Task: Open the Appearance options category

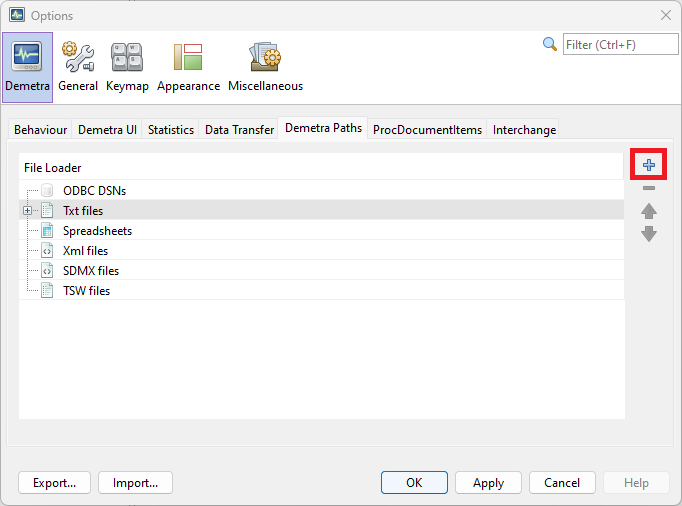Action: tap(188, 67)
